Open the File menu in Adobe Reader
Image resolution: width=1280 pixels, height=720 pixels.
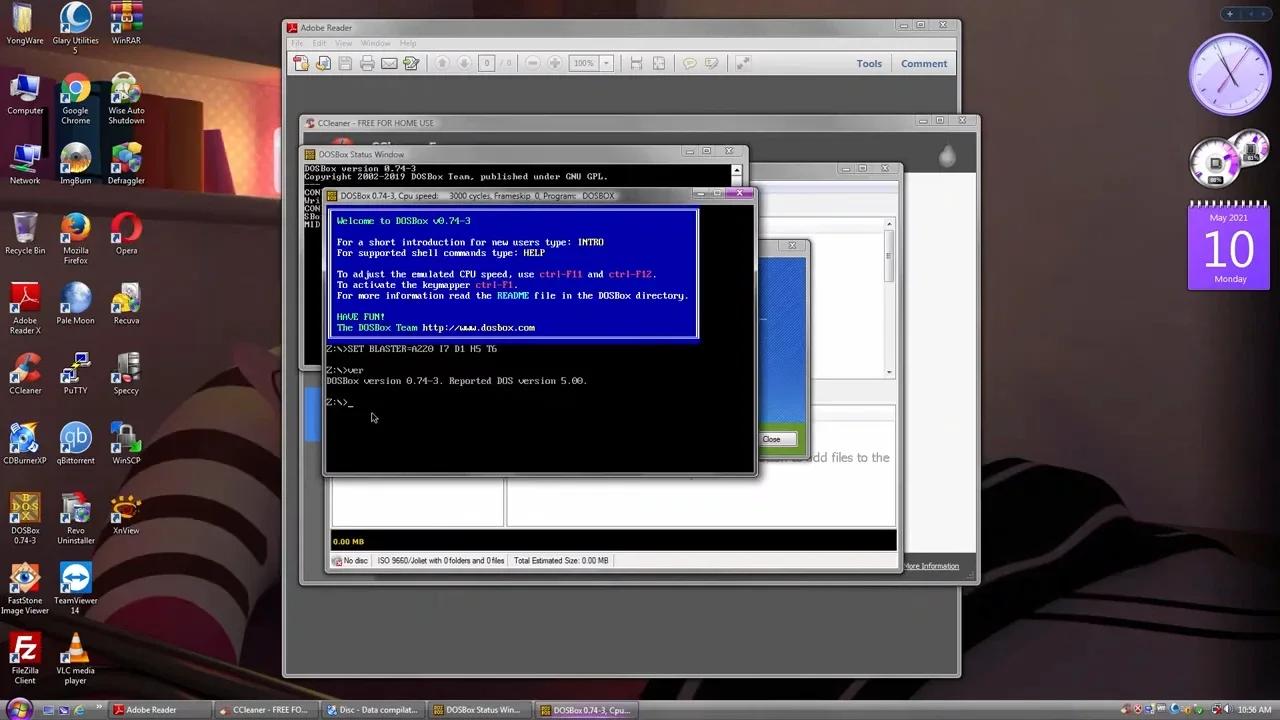point(297,43)
